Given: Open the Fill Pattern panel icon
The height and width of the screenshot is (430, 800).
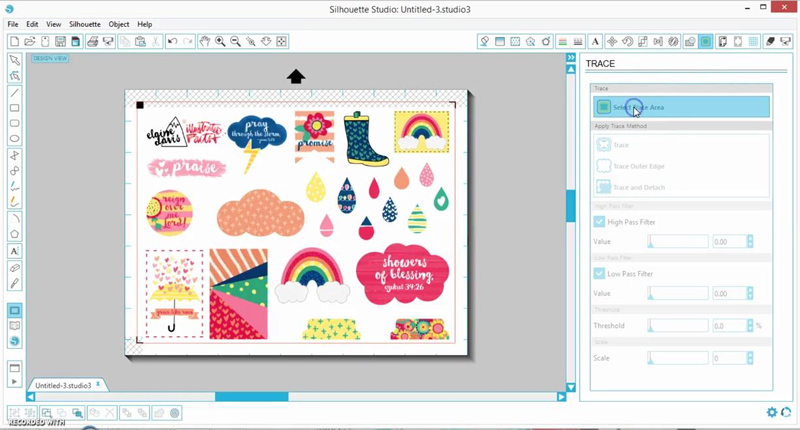Looking at the screenshot, I should tap(515, 41).
